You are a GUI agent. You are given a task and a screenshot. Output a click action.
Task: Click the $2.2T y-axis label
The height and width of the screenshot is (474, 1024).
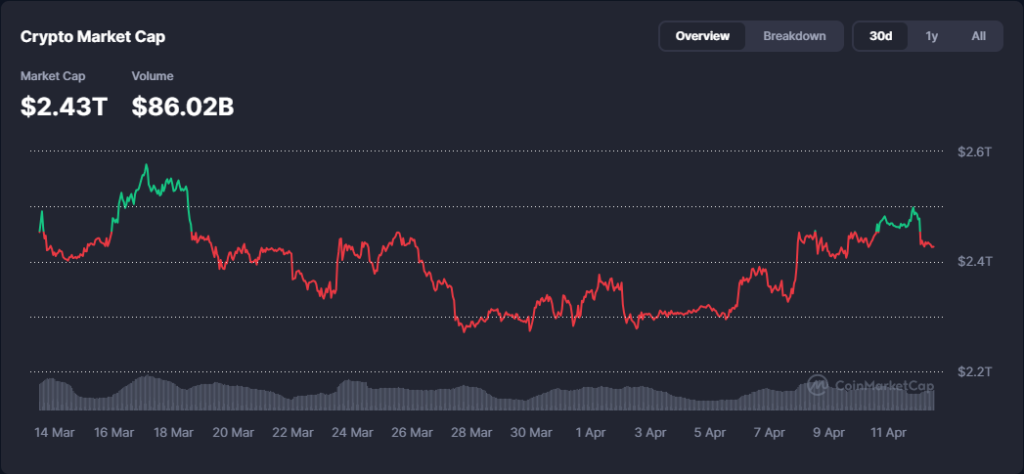(x=974, y=371)
